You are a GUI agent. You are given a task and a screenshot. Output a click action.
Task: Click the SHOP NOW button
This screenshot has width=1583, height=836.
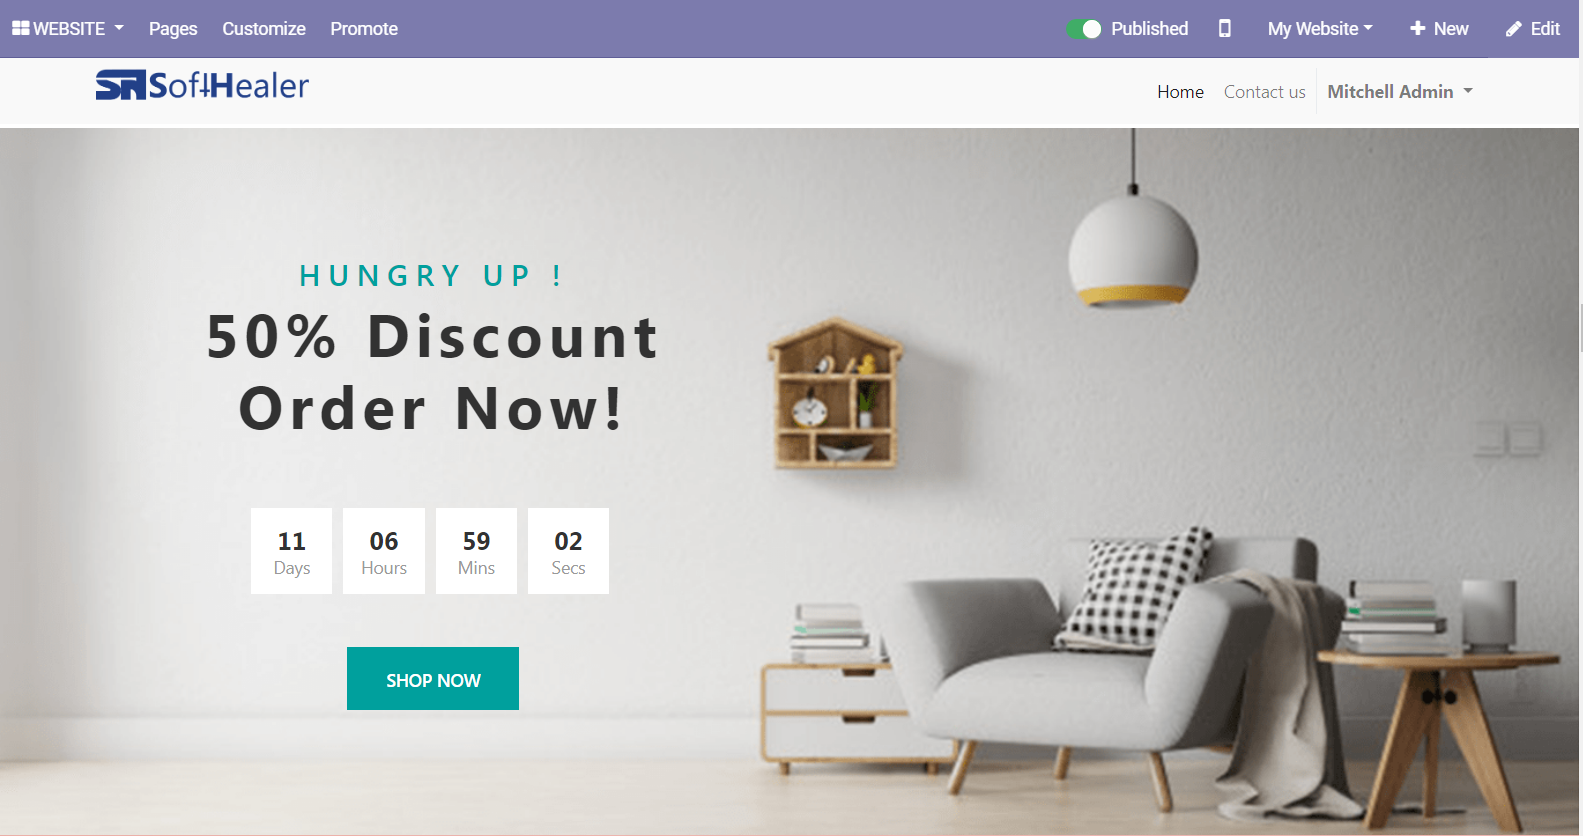pyautogui.click(x=433, y=679)
